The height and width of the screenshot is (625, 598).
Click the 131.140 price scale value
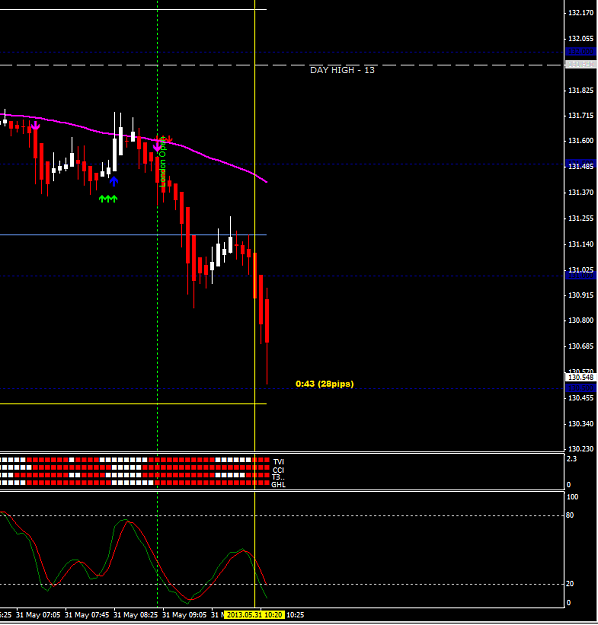581,244
